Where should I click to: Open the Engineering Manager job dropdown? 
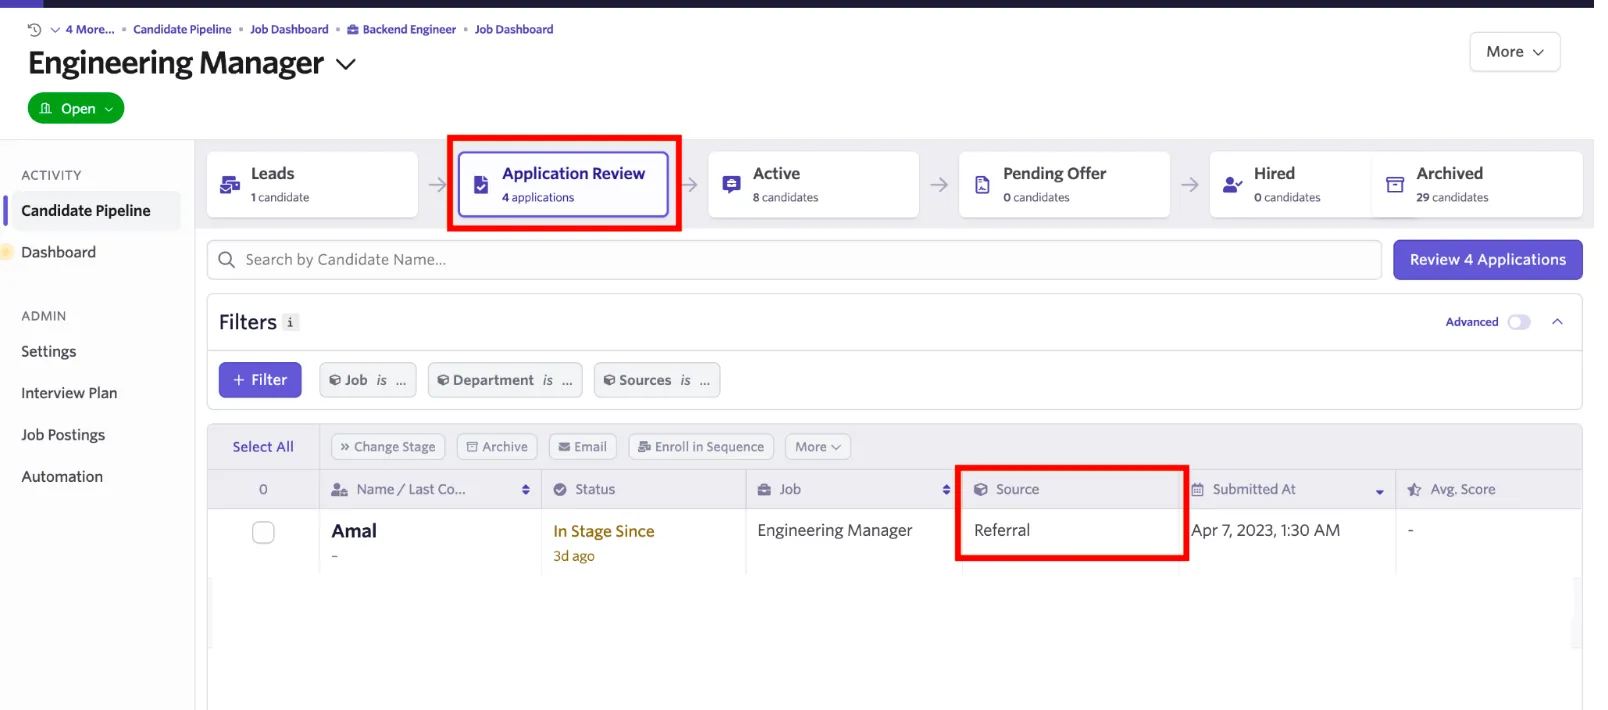346,64
